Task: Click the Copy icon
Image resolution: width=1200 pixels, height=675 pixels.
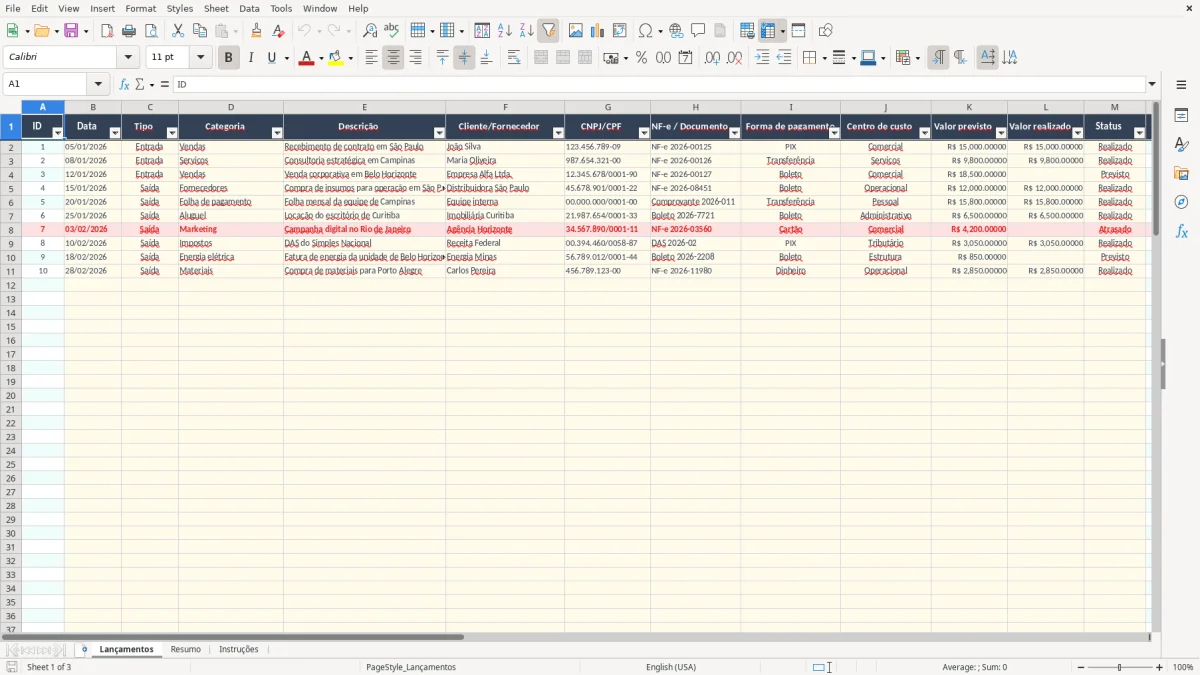Action: [x=199, y=31]
